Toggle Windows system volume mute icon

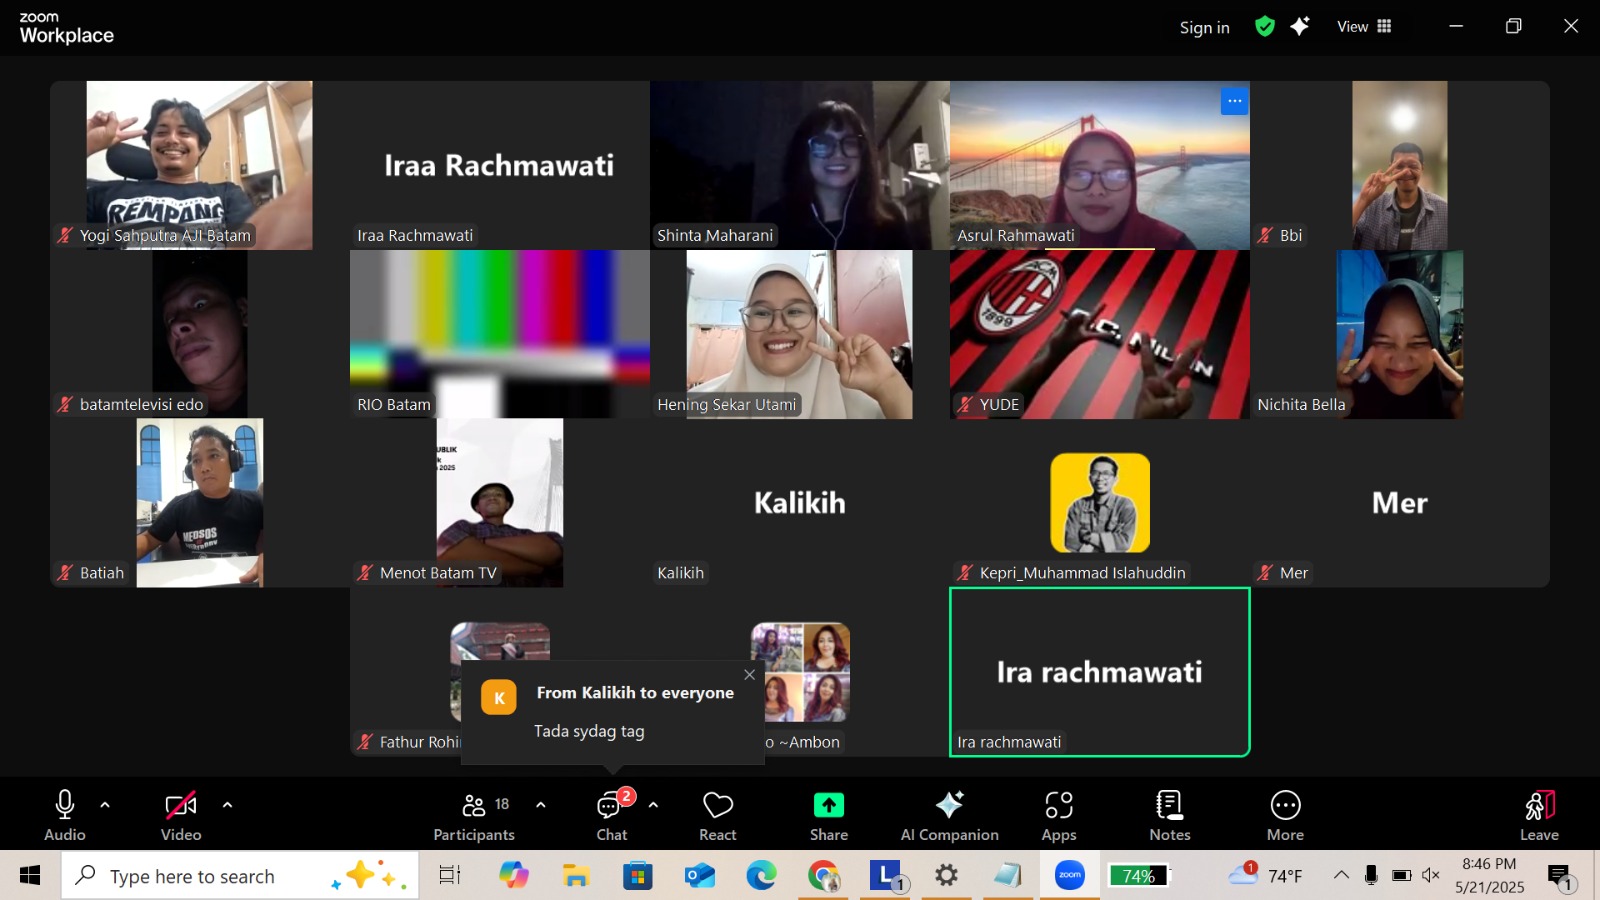[x=1431, y=876]
